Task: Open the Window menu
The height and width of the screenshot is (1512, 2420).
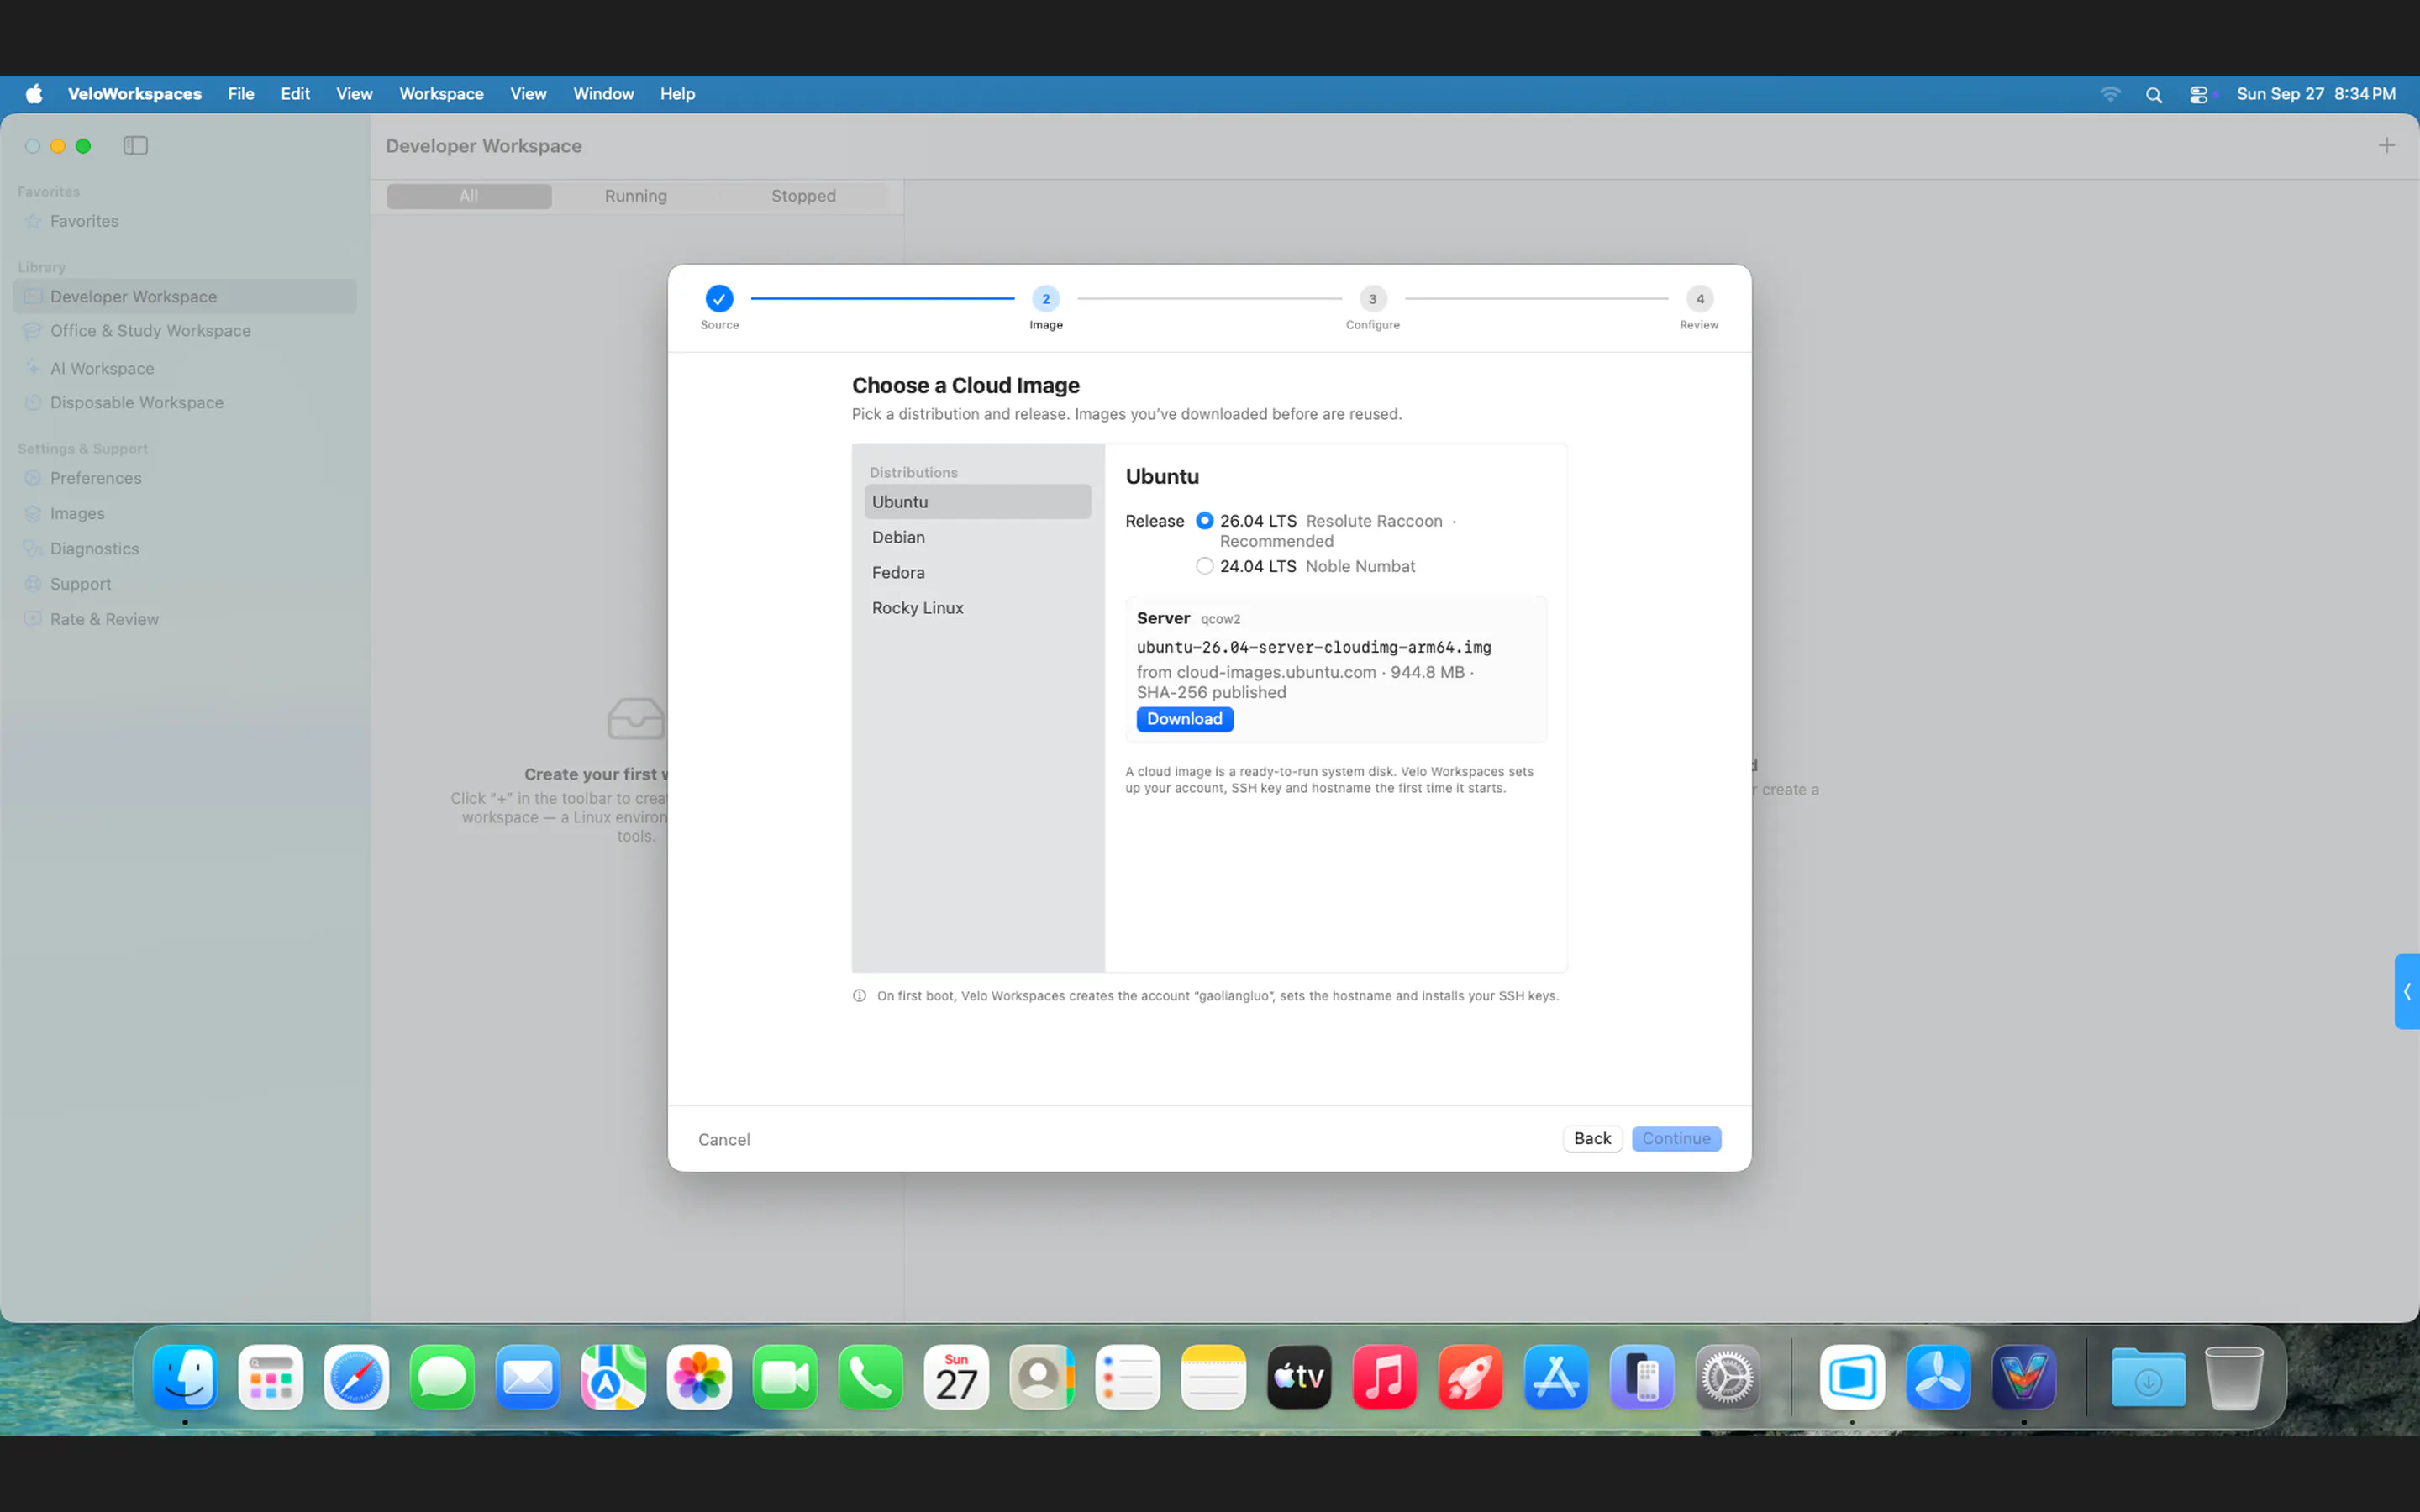Action: [x=603, y=94]
